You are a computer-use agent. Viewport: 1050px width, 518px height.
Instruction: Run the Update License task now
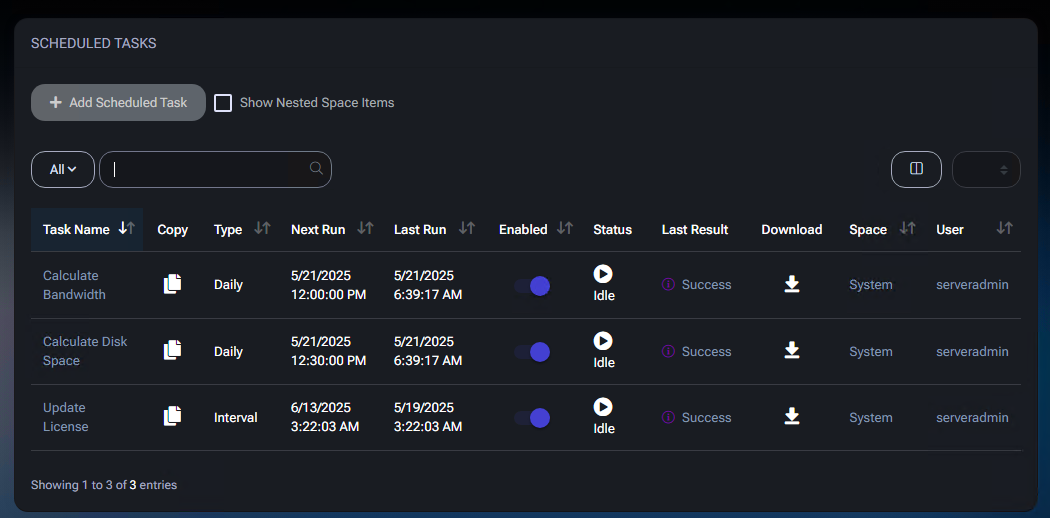(x=603, y=406)
